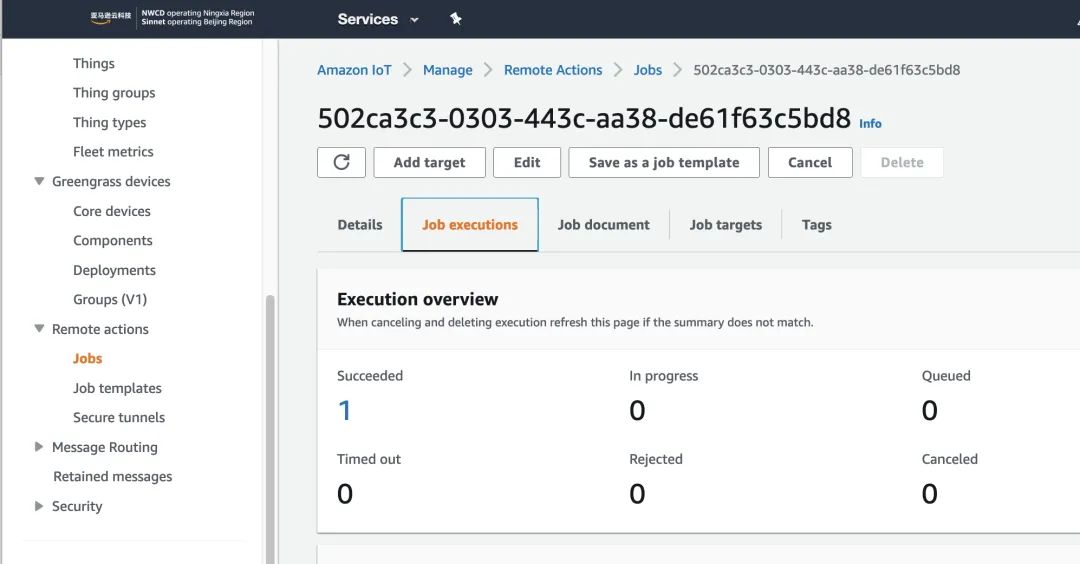Click the AWS logo in header
The height and width of the screenshot is (564, 1080).
[x=110, y=18]
